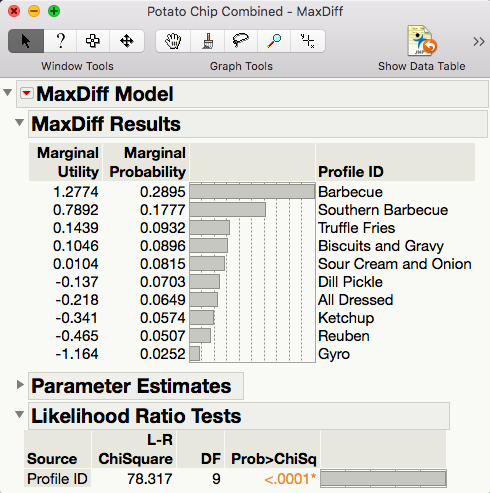
Task: Select the help question mark tool
Action: coord(60,41)
